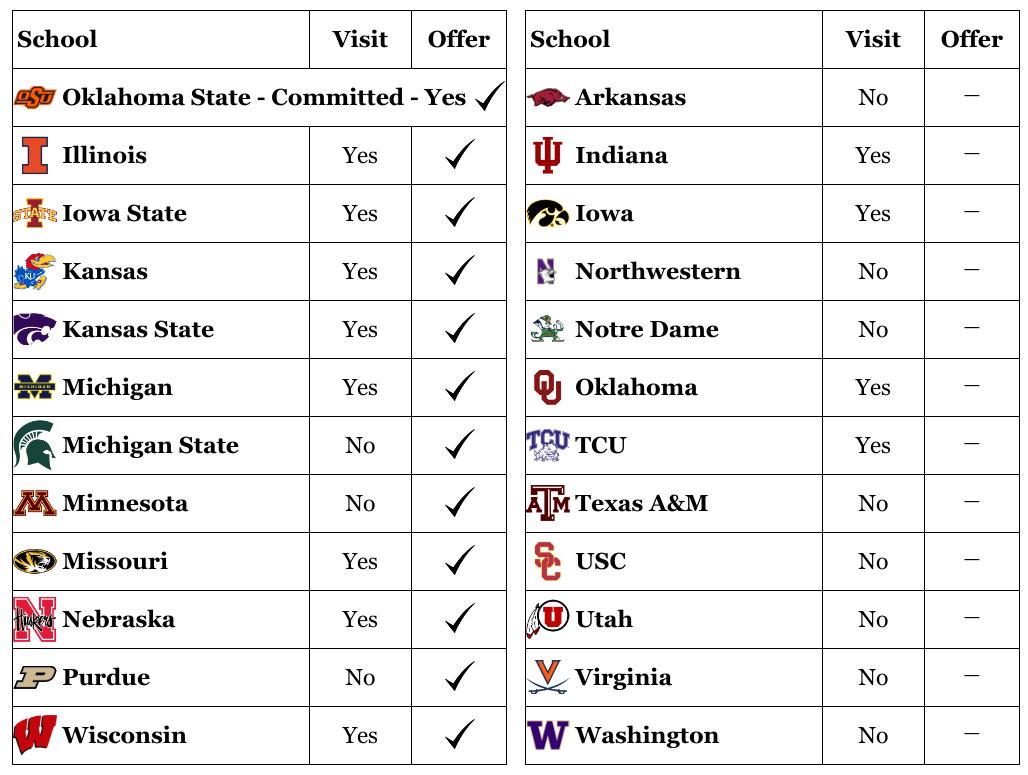
Task: Click the Kansas Jayhawk logo
Action: click(31, 271)
